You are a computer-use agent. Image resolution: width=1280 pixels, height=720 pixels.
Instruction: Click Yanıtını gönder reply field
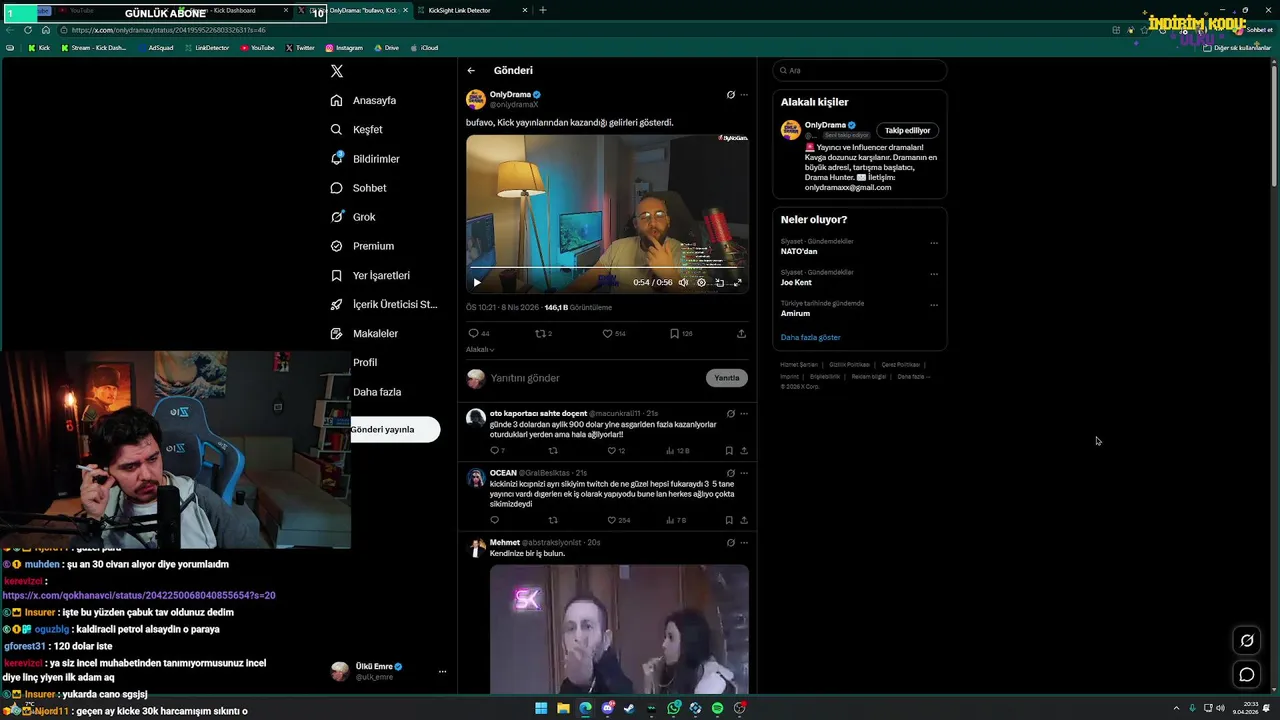[x=595, y=378]
